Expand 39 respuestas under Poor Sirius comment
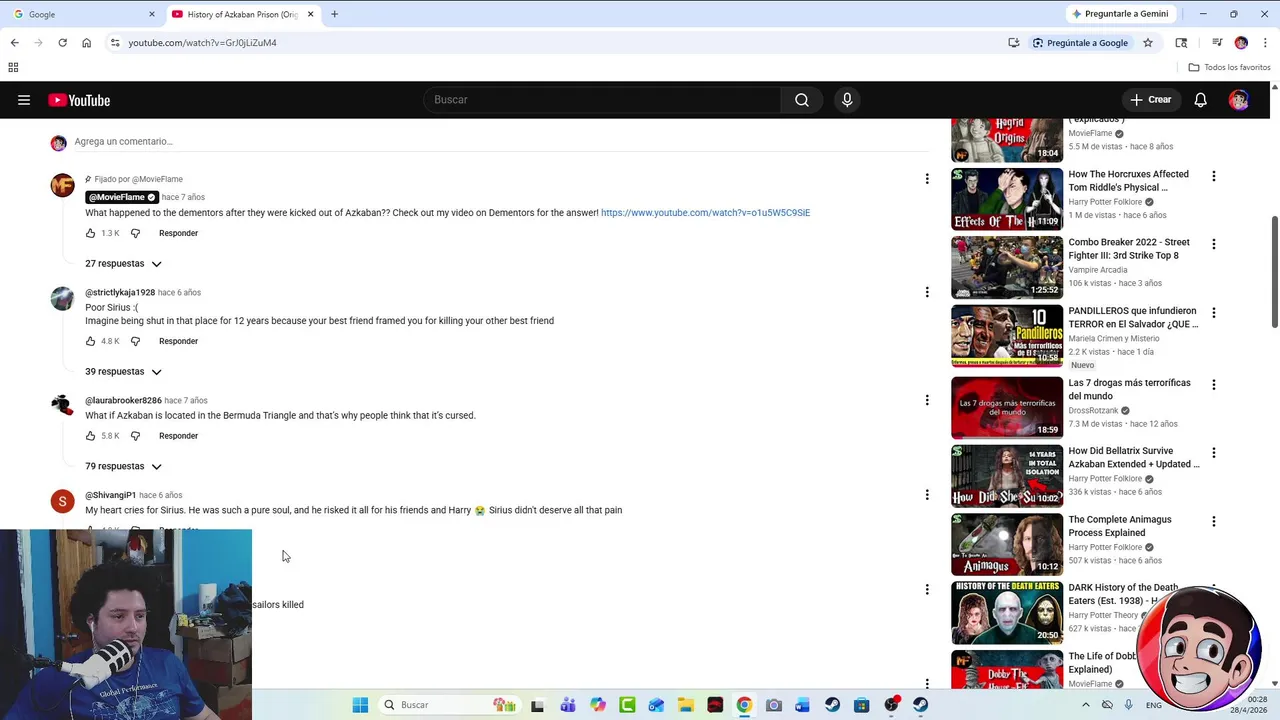The image size is (1280, 720). coord(123,372)
